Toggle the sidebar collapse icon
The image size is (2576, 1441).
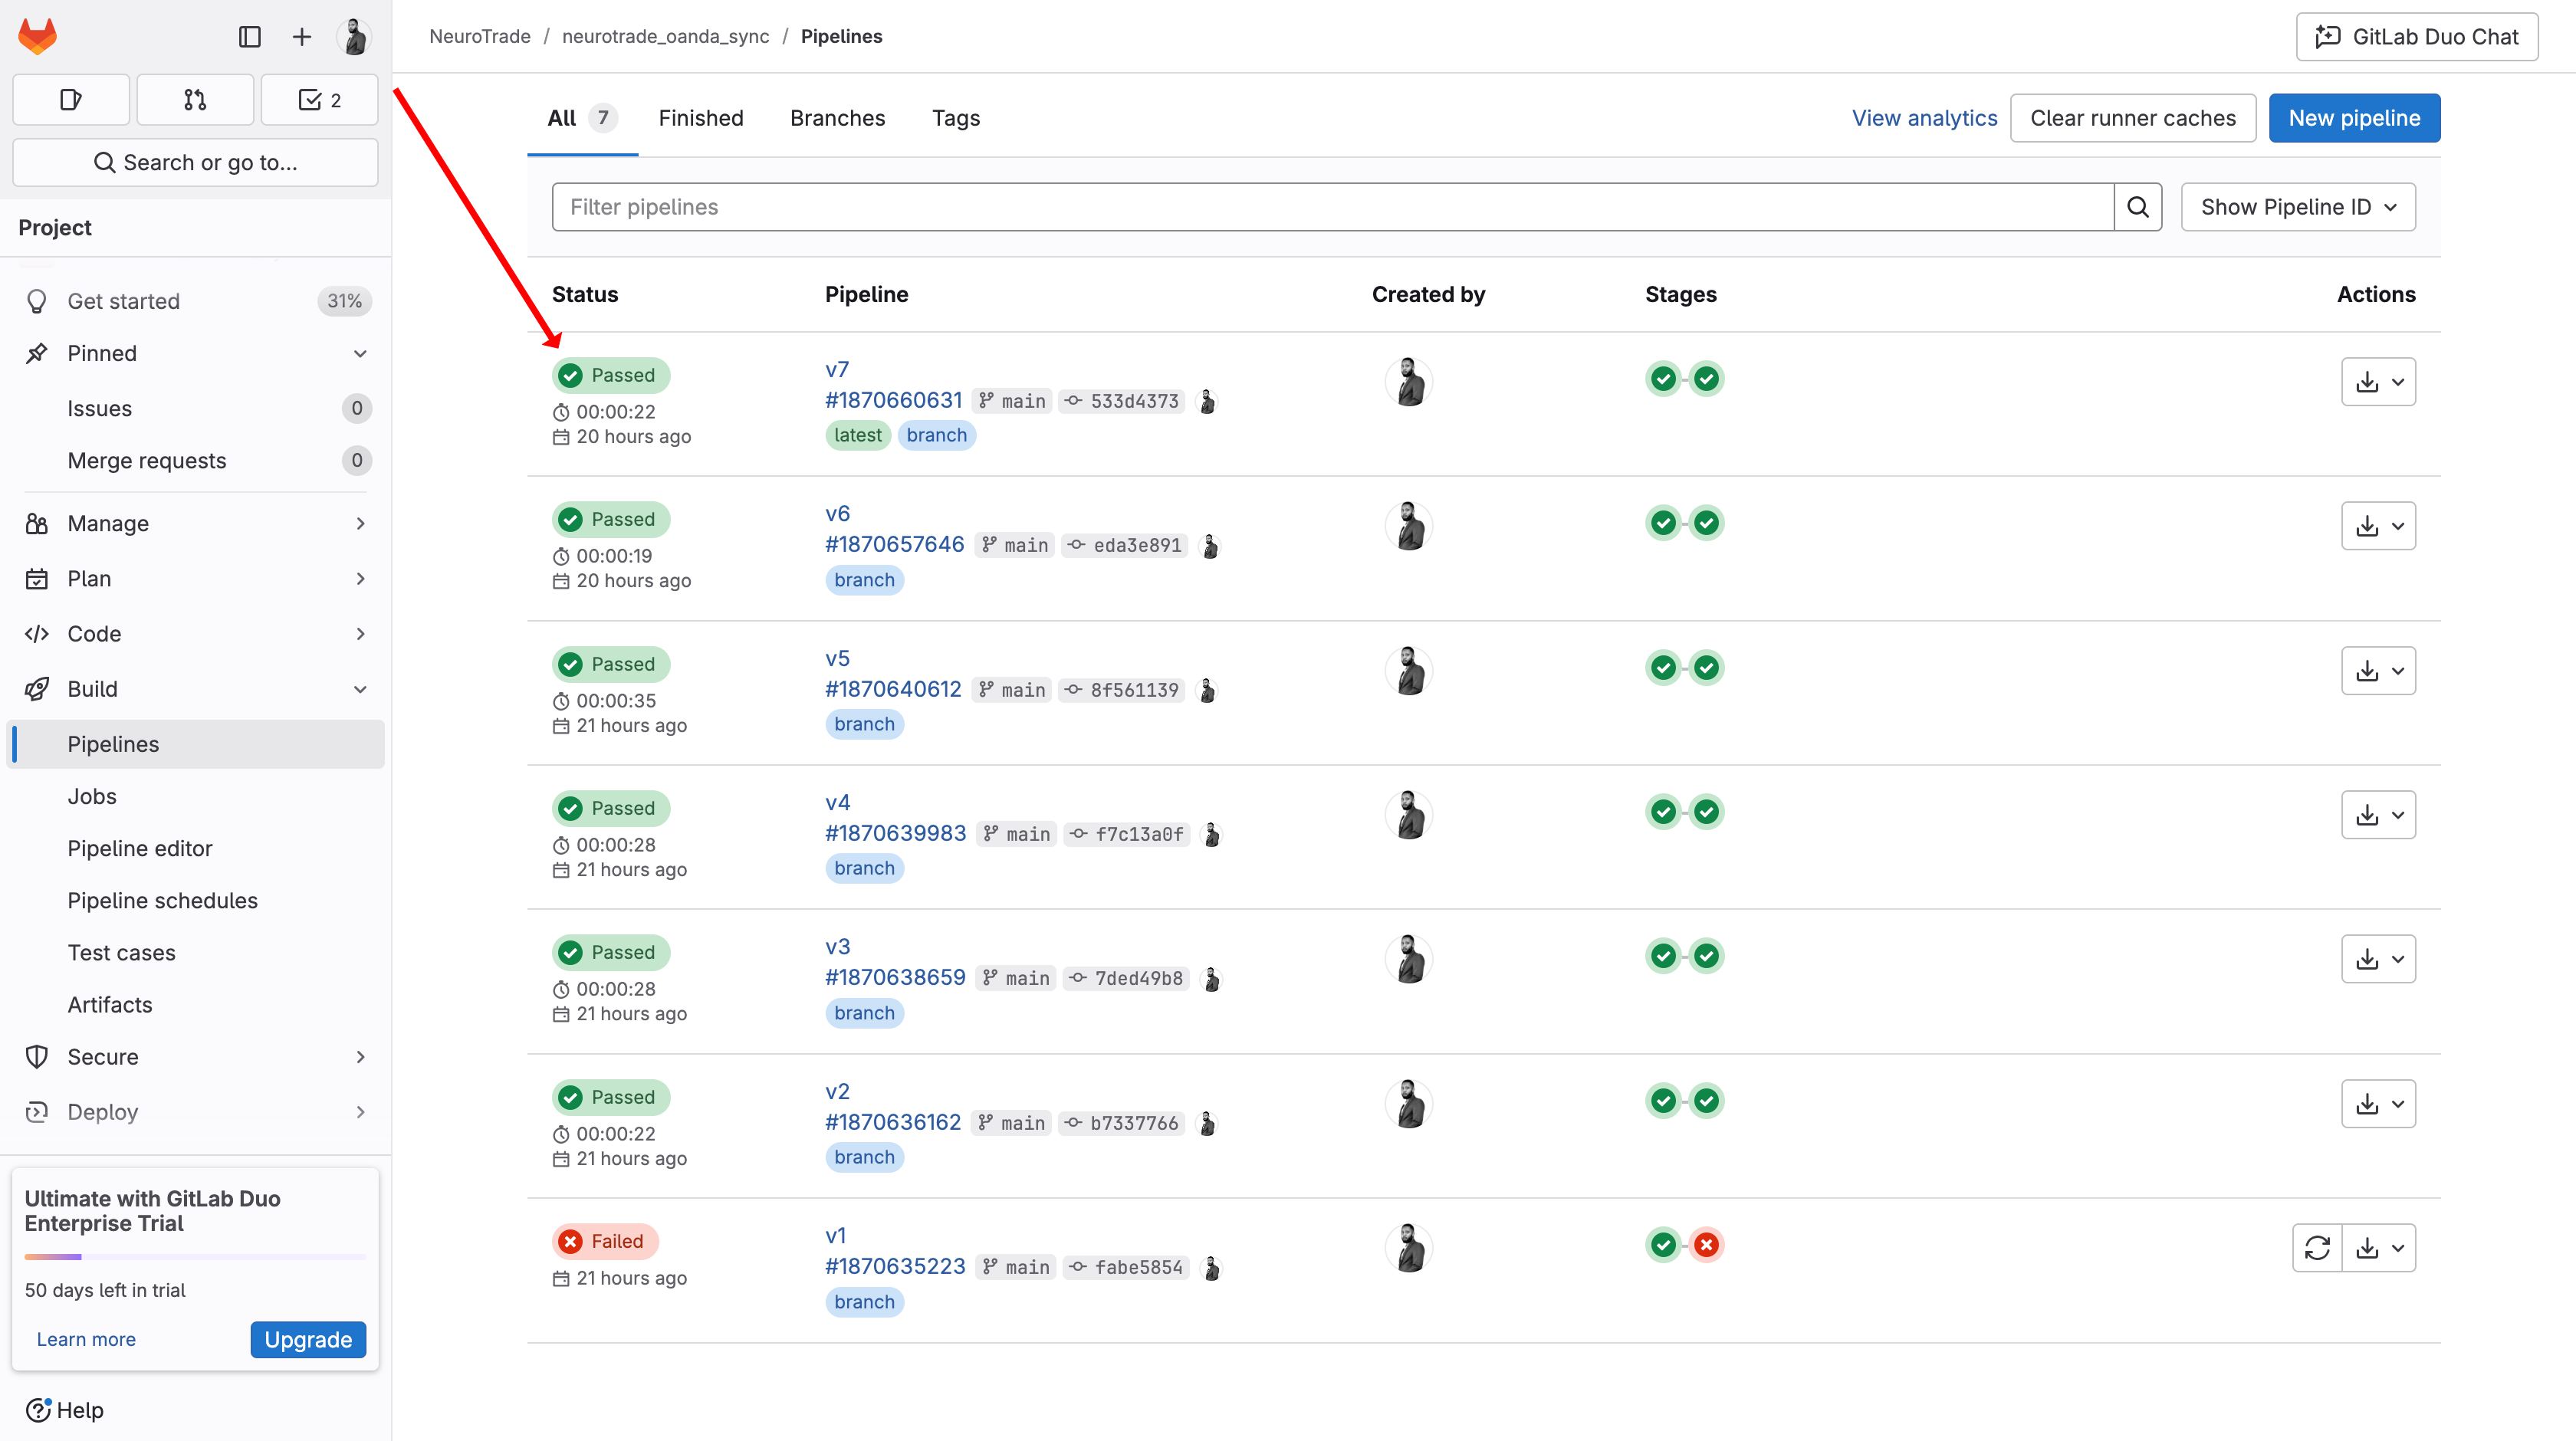(x=250, y=37)
